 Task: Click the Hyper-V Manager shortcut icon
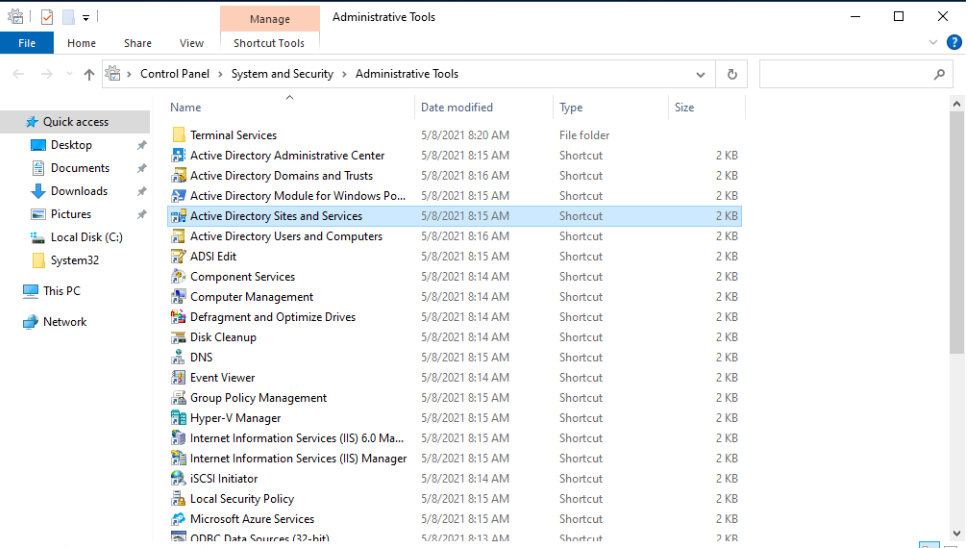tap(179, 418)
